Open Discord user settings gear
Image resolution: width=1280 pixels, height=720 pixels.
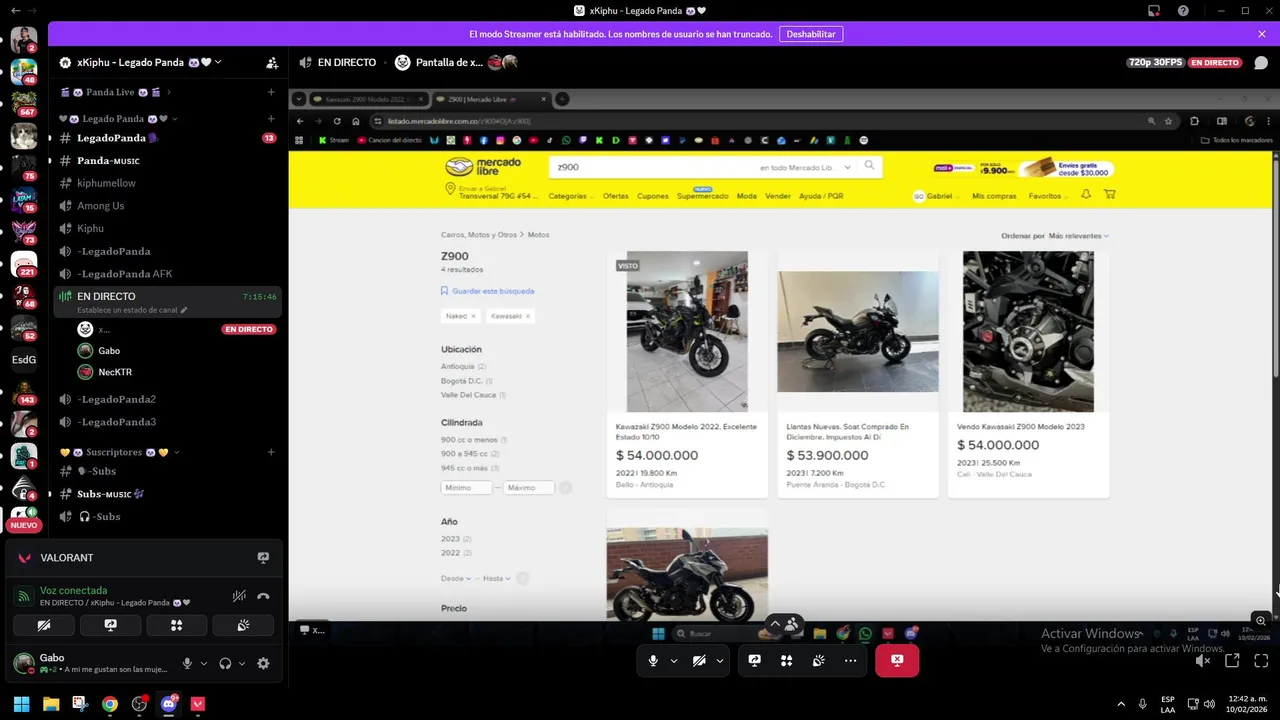(x=263, y=663)
